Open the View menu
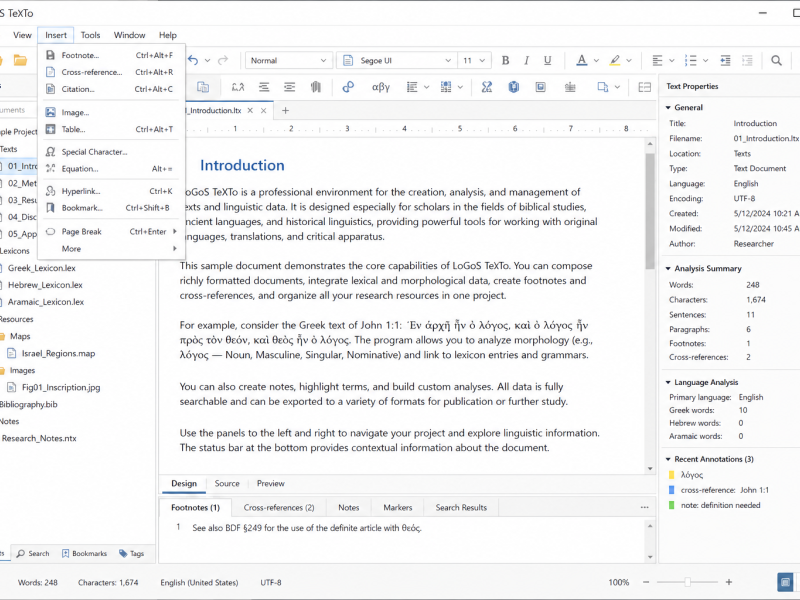The image size is (800, 600). 22,35
